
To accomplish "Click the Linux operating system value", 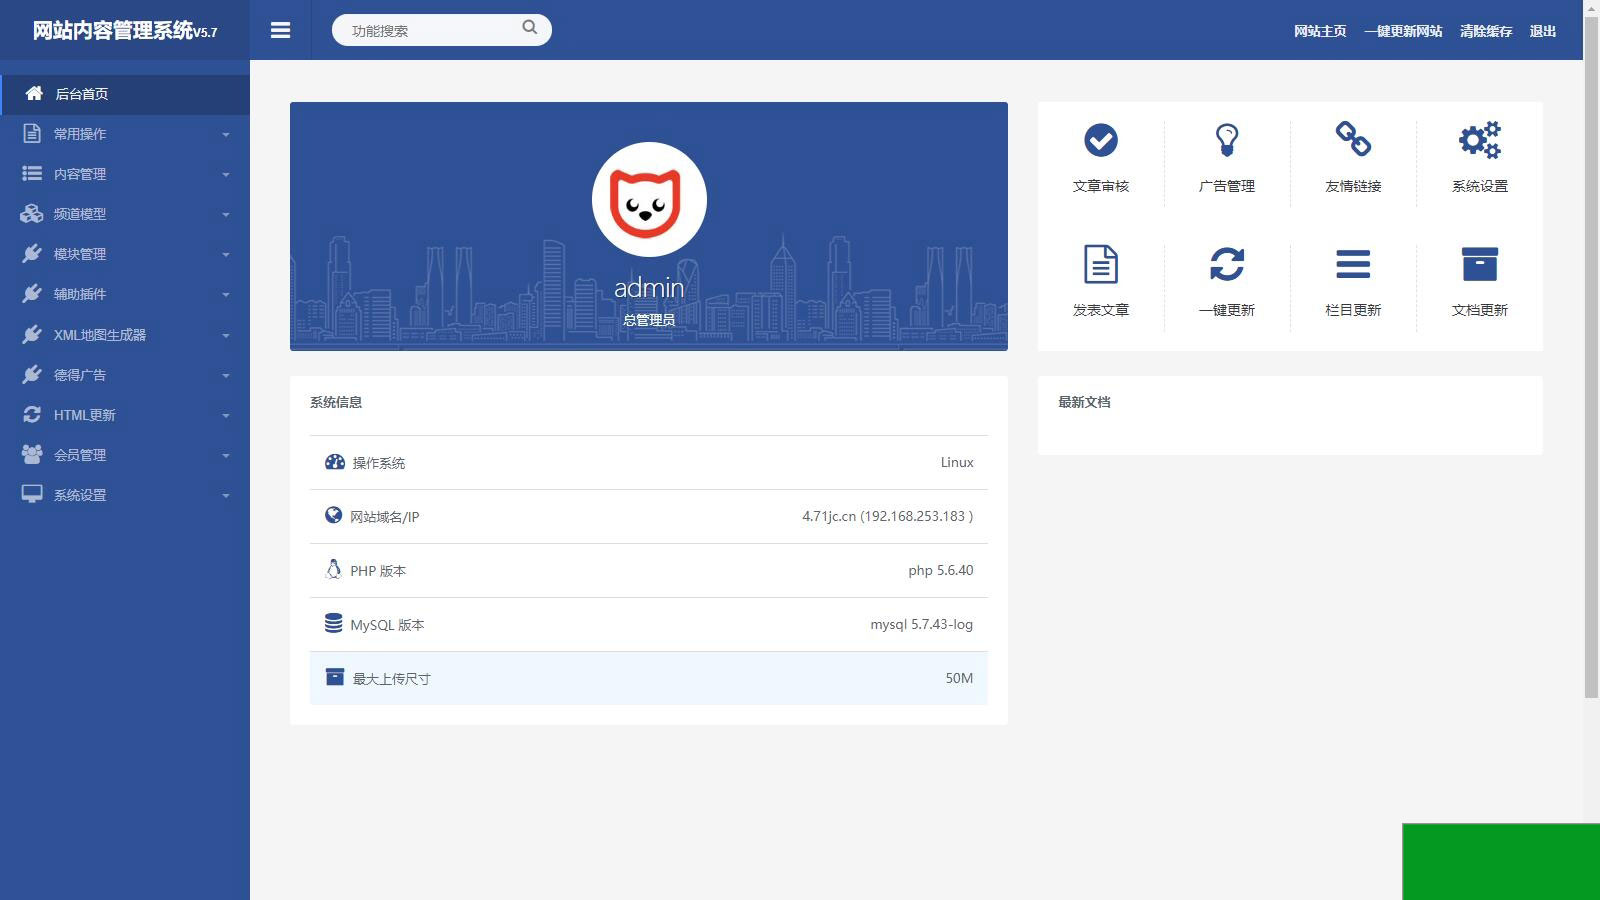I will coord(957,462).
